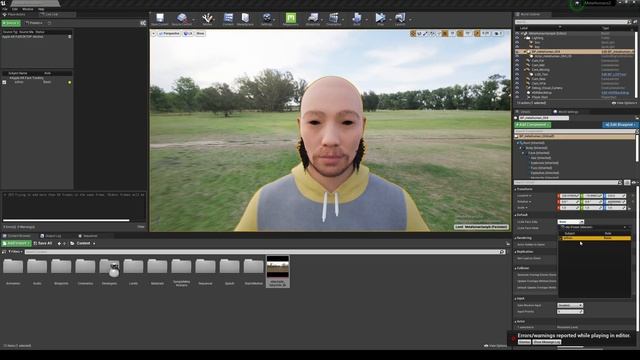
Task: Toggle visibility of the Cam_Moving actor
Action: coord(517,70)
